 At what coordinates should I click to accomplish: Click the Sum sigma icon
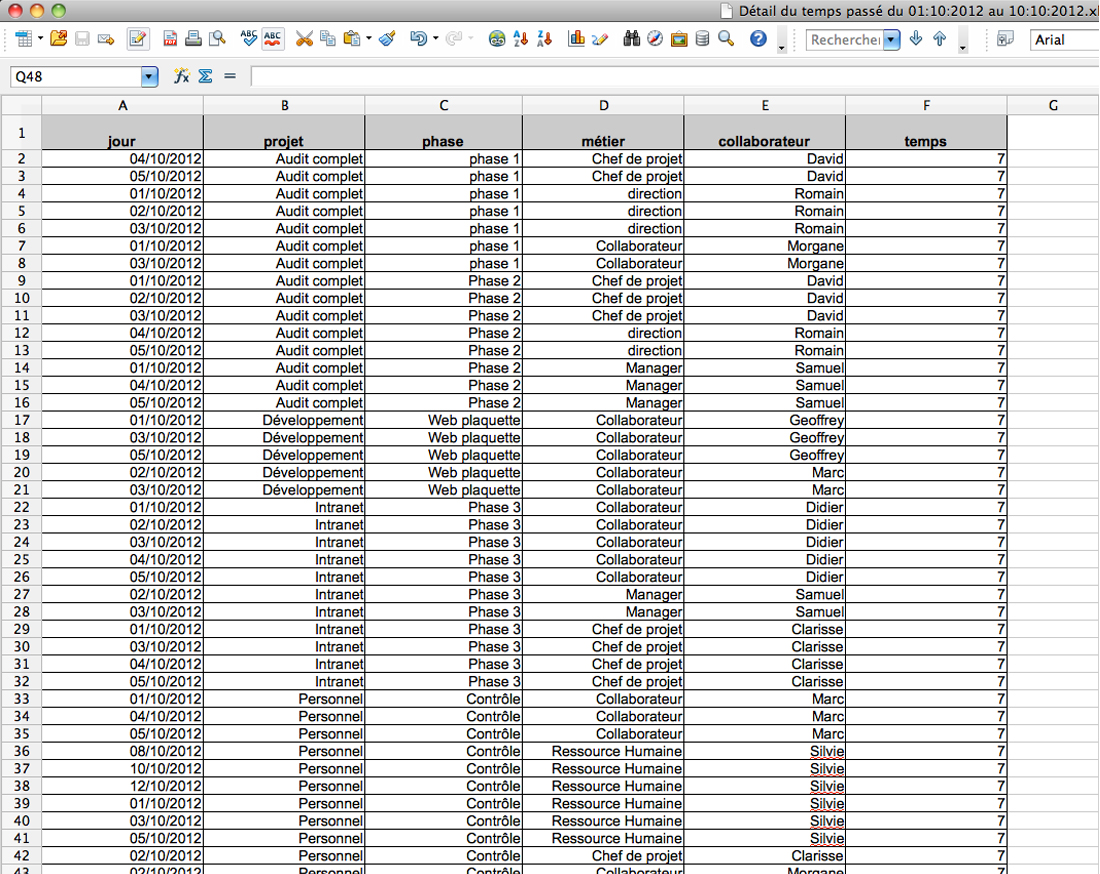coord(206,76)
